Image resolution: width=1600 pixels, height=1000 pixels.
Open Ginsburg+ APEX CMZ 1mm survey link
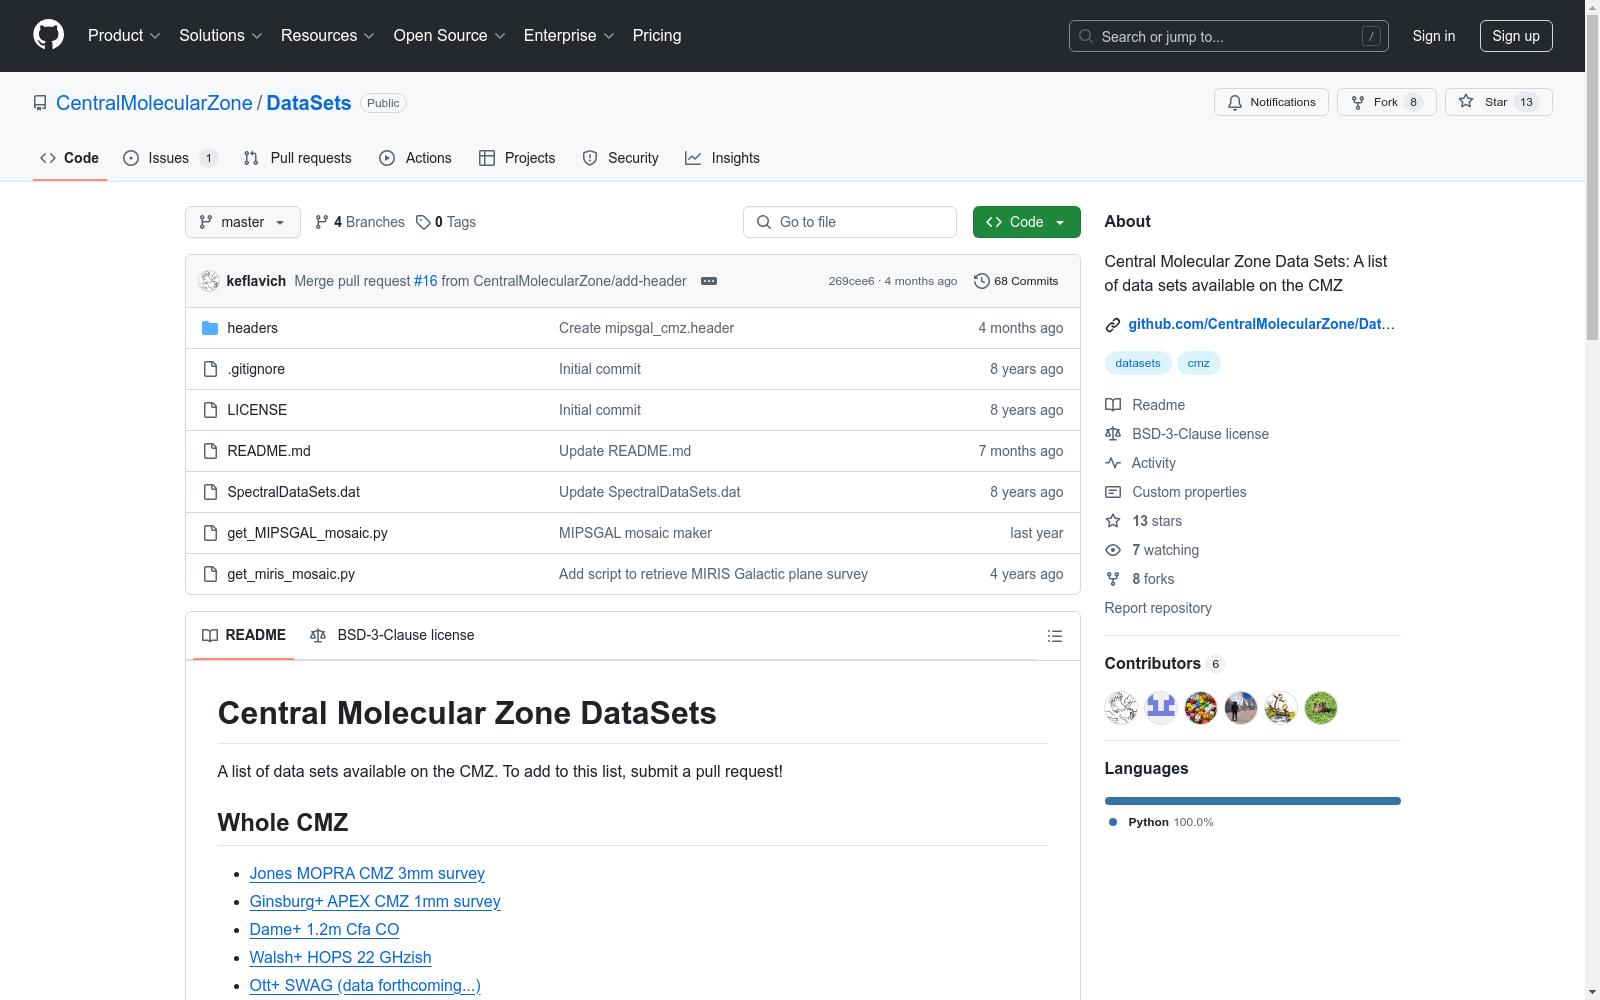click(x=375, y=901)
